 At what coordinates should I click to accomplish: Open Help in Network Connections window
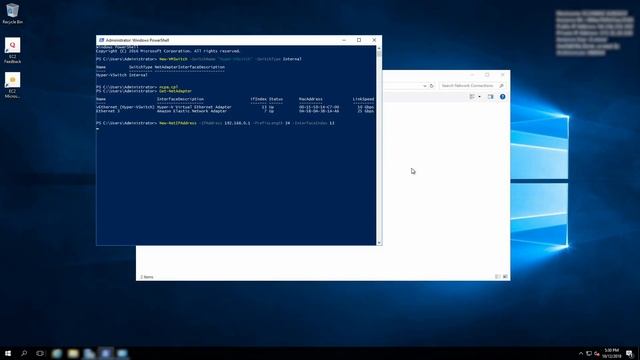pyautogui.click(x=502, y=97)
